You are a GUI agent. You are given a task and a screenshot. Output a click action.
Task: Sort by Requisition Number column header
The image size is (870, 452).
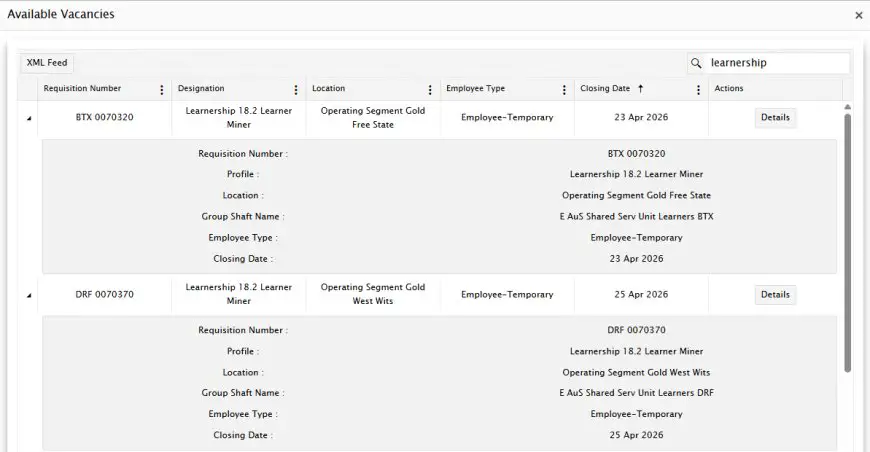tap(82, 89)
